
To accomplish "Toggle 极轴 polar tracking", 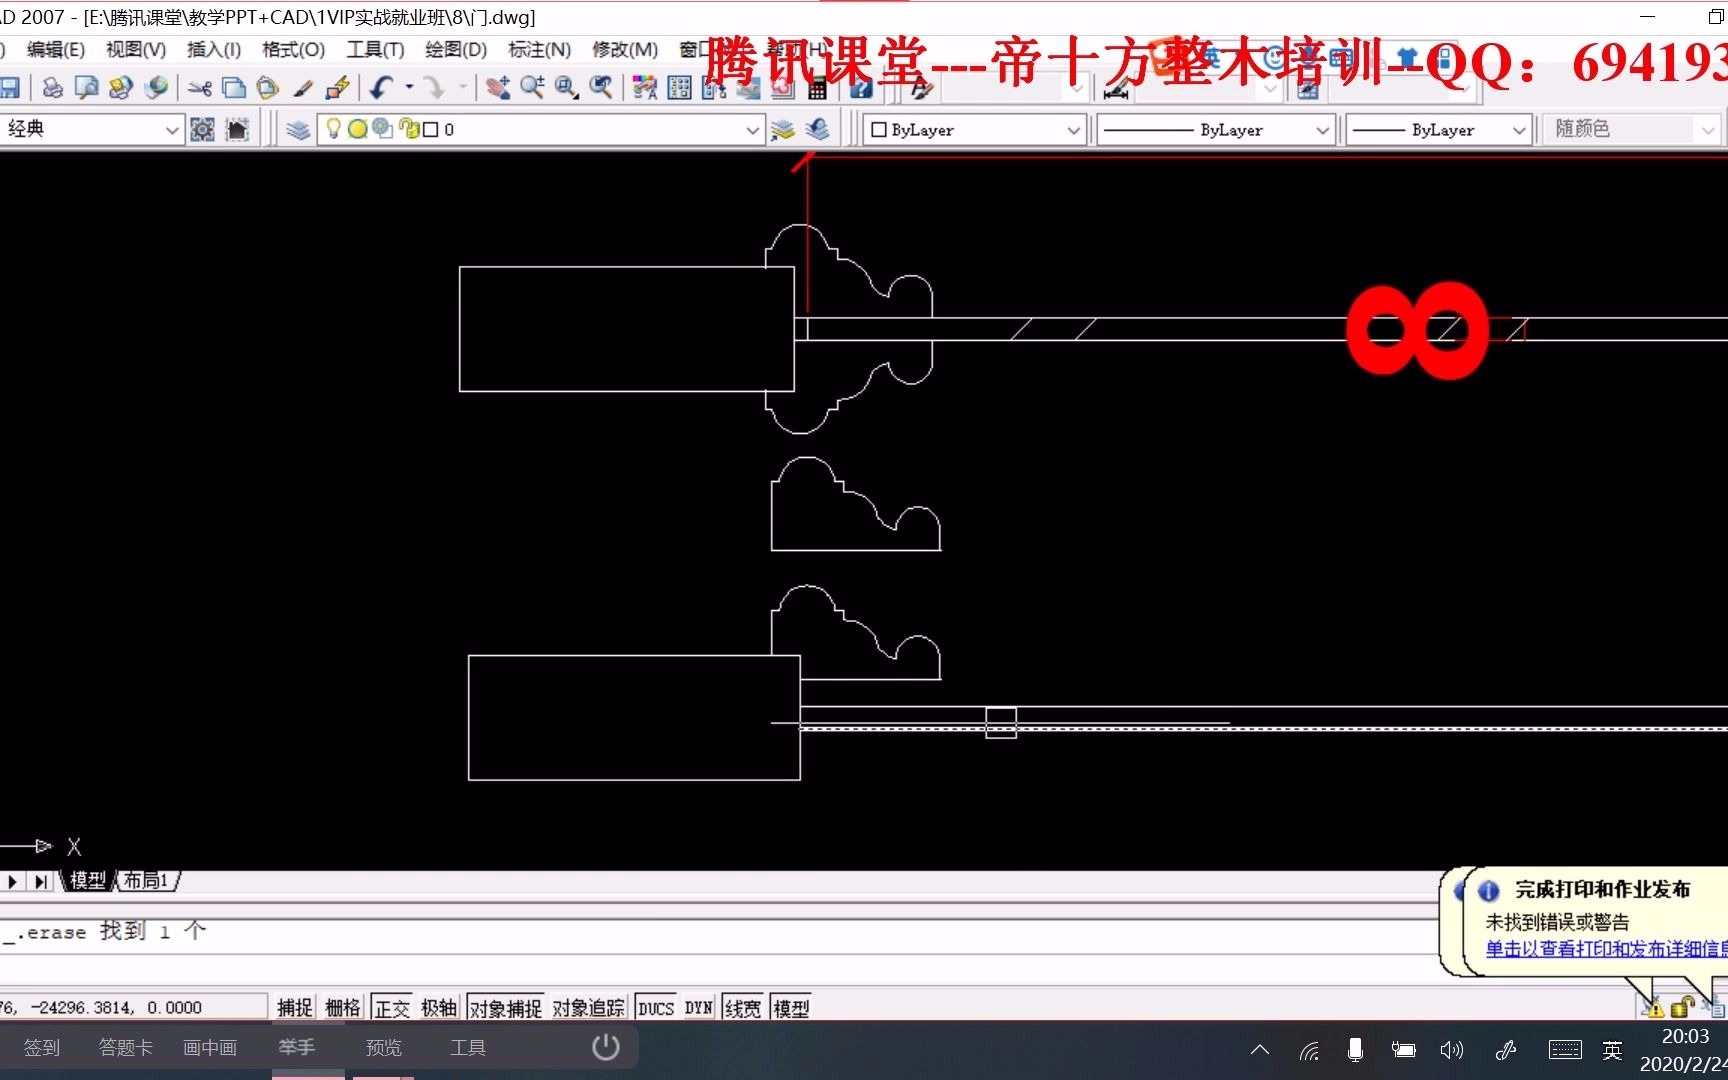I will 438,1007.
